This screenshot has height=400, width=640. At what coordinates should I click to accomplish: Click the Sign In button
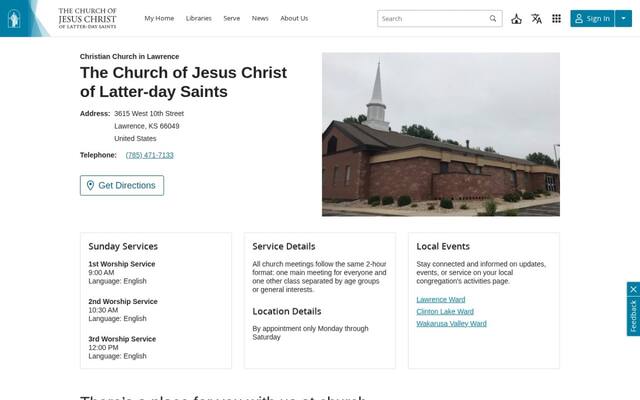(x=592, y=19)
